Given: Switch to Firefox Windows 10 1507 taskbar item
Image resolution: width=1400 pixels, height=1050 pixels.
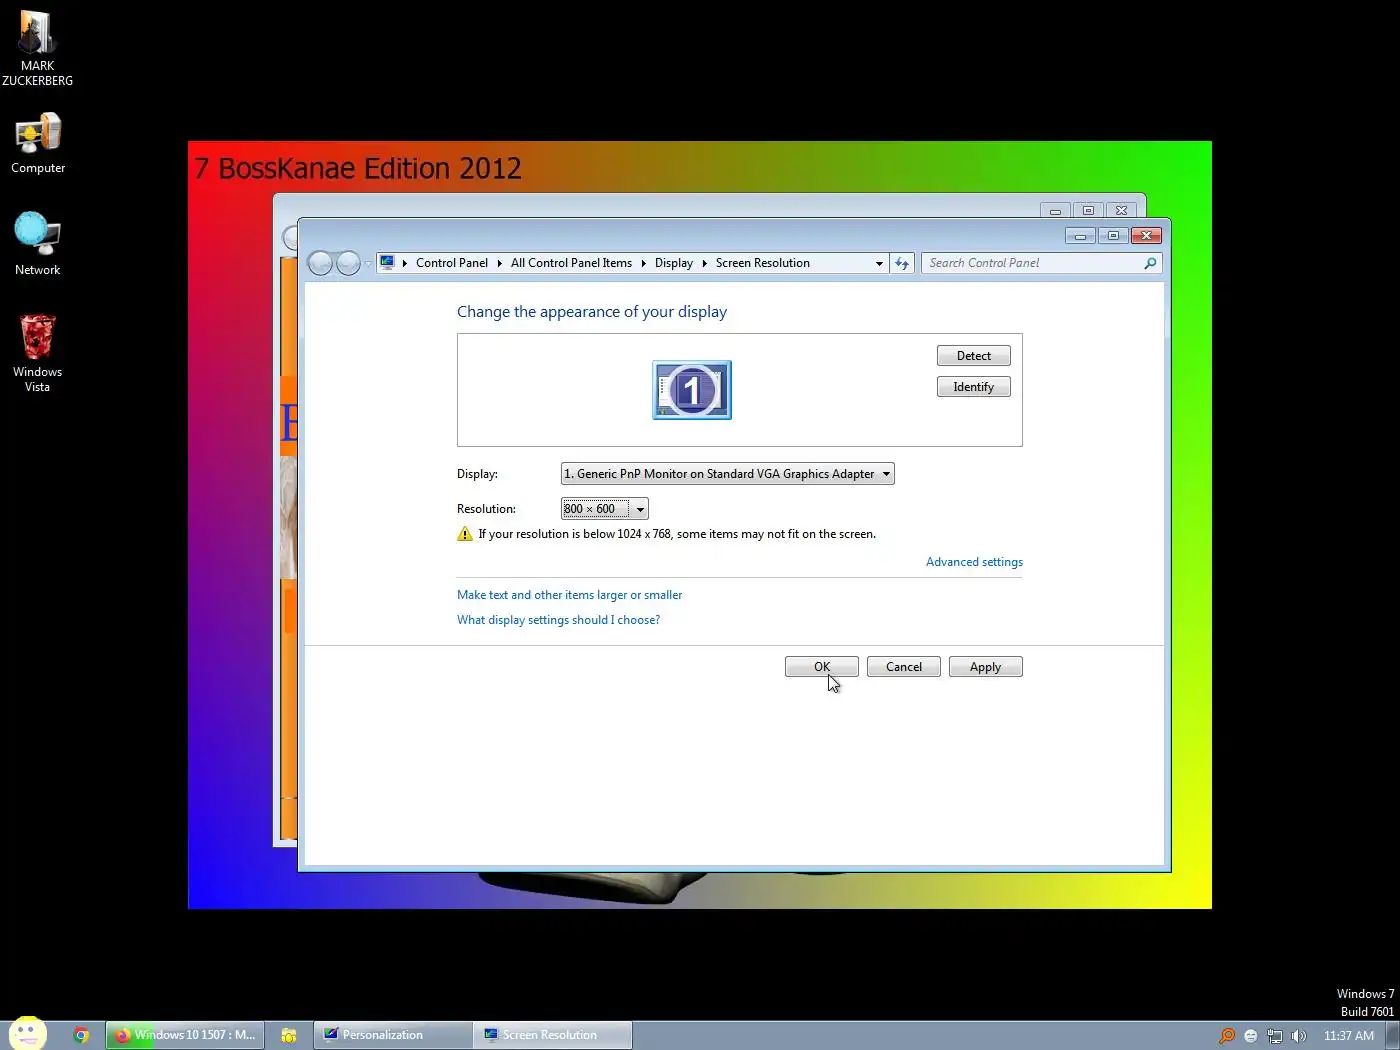Looking at the screenshot, I should coord(185,1035).
